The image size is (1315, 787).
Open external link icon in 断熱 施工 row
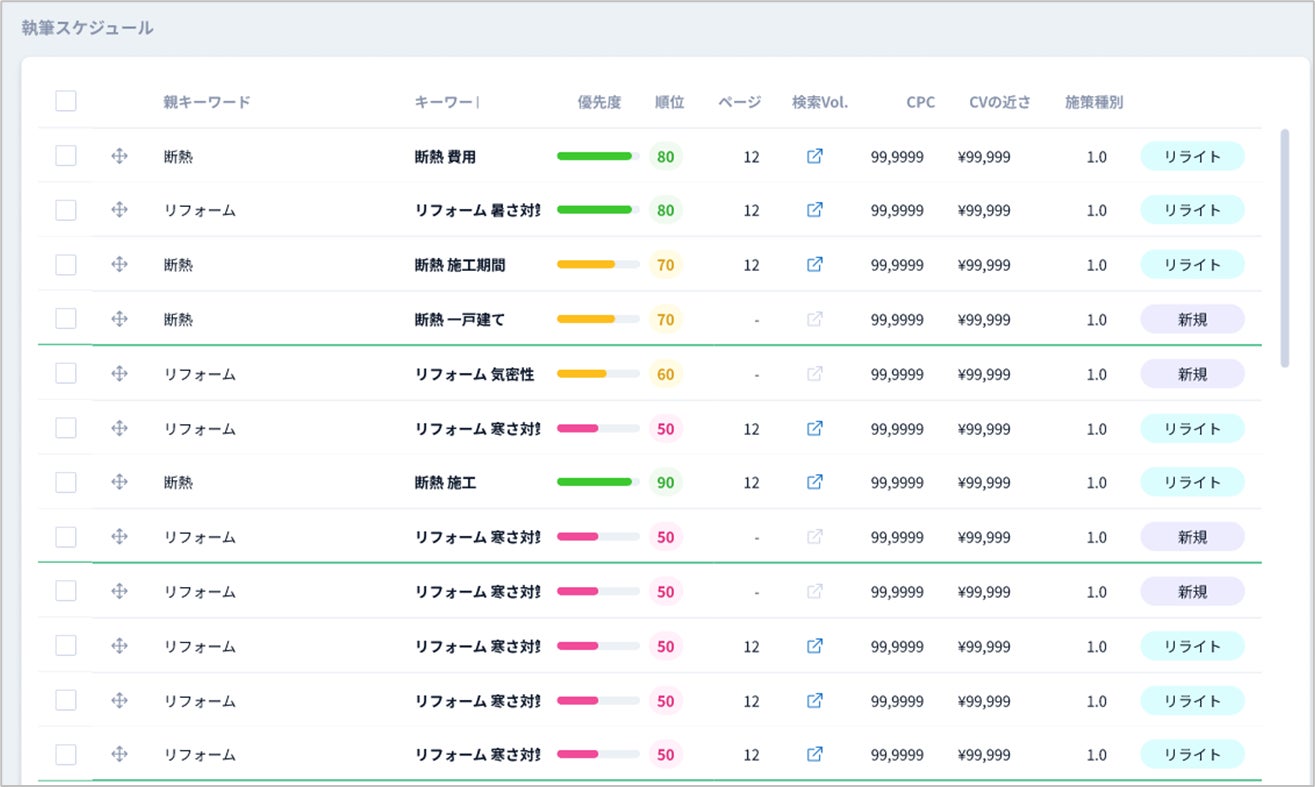coord(815,482)
